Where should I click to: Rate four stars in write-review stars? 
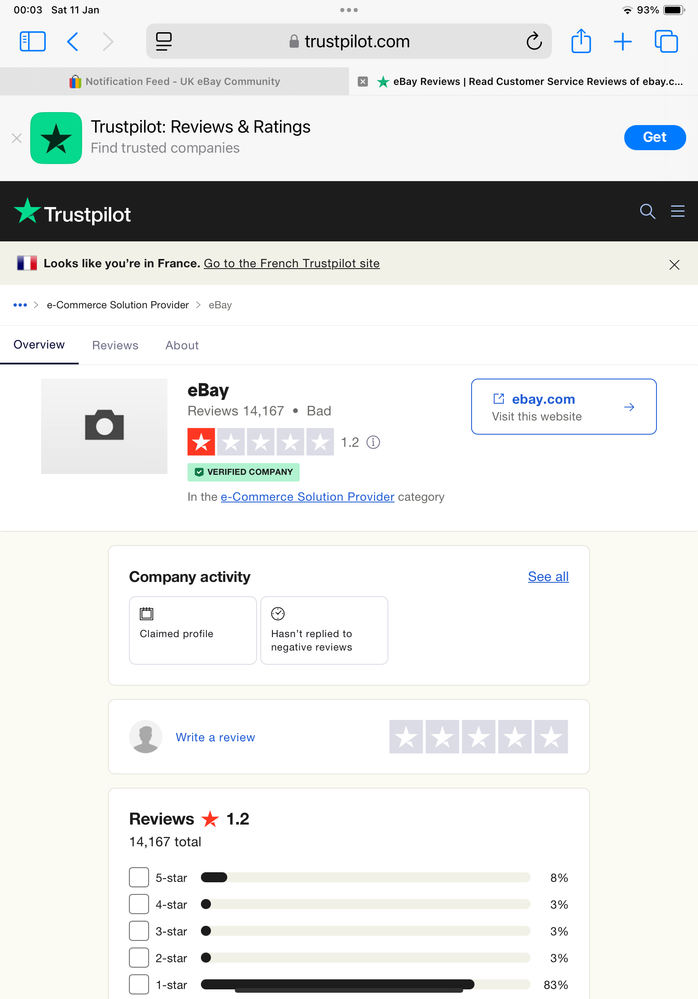click(x=515, y=737)
